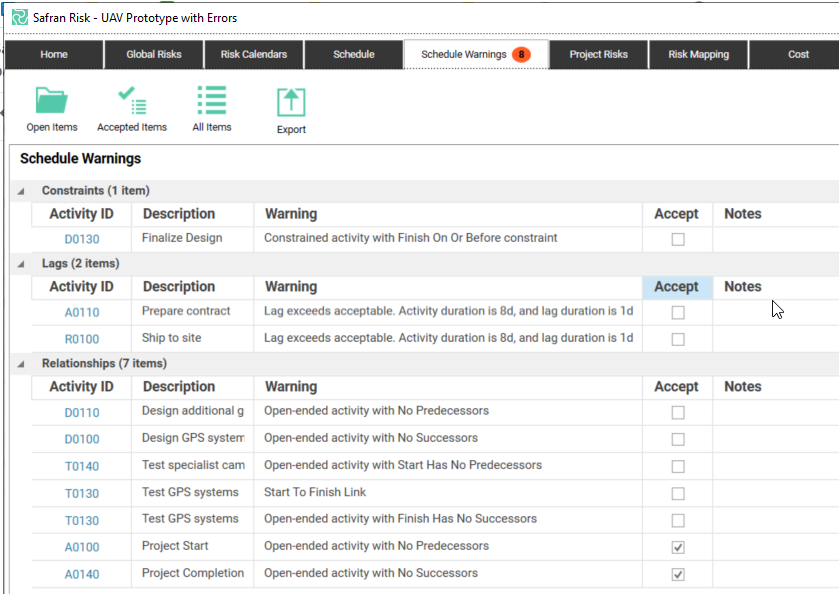Collapse the Constraints group

click(x=22, y=191)
